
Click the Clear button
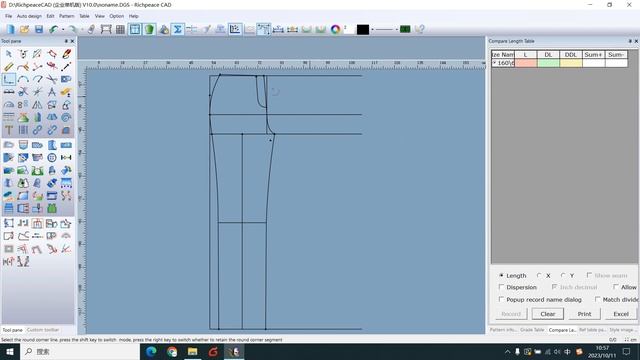point(548,314)
